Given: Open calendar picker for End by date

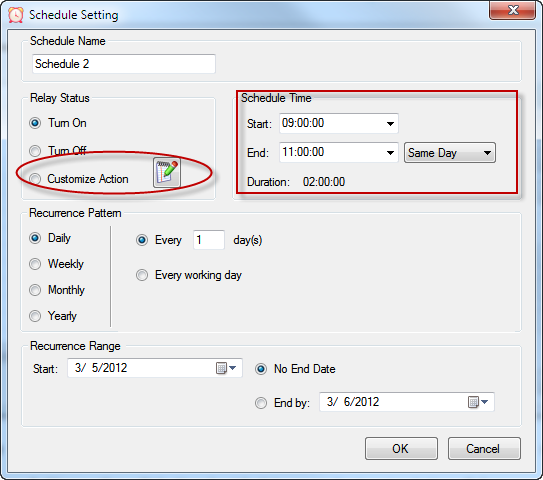Looking at the screenshot, I should point(478,402).
